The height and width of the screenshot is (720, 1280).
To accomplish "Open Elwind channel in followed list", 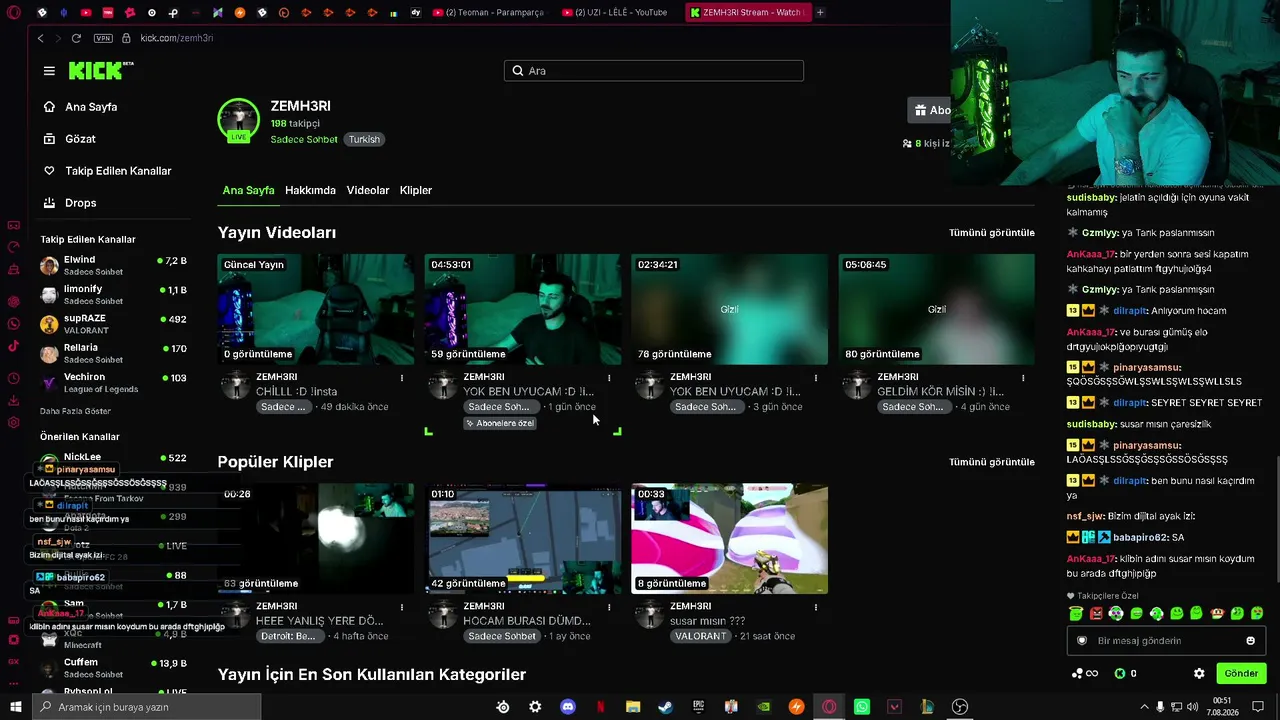I will tap(113, 265).
